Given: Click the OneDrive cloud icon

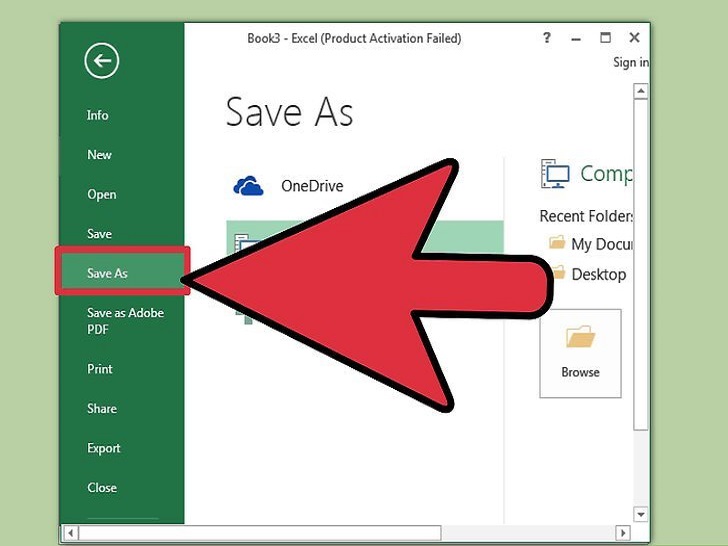Looking at the screenshot, I should tap(248, 186).
